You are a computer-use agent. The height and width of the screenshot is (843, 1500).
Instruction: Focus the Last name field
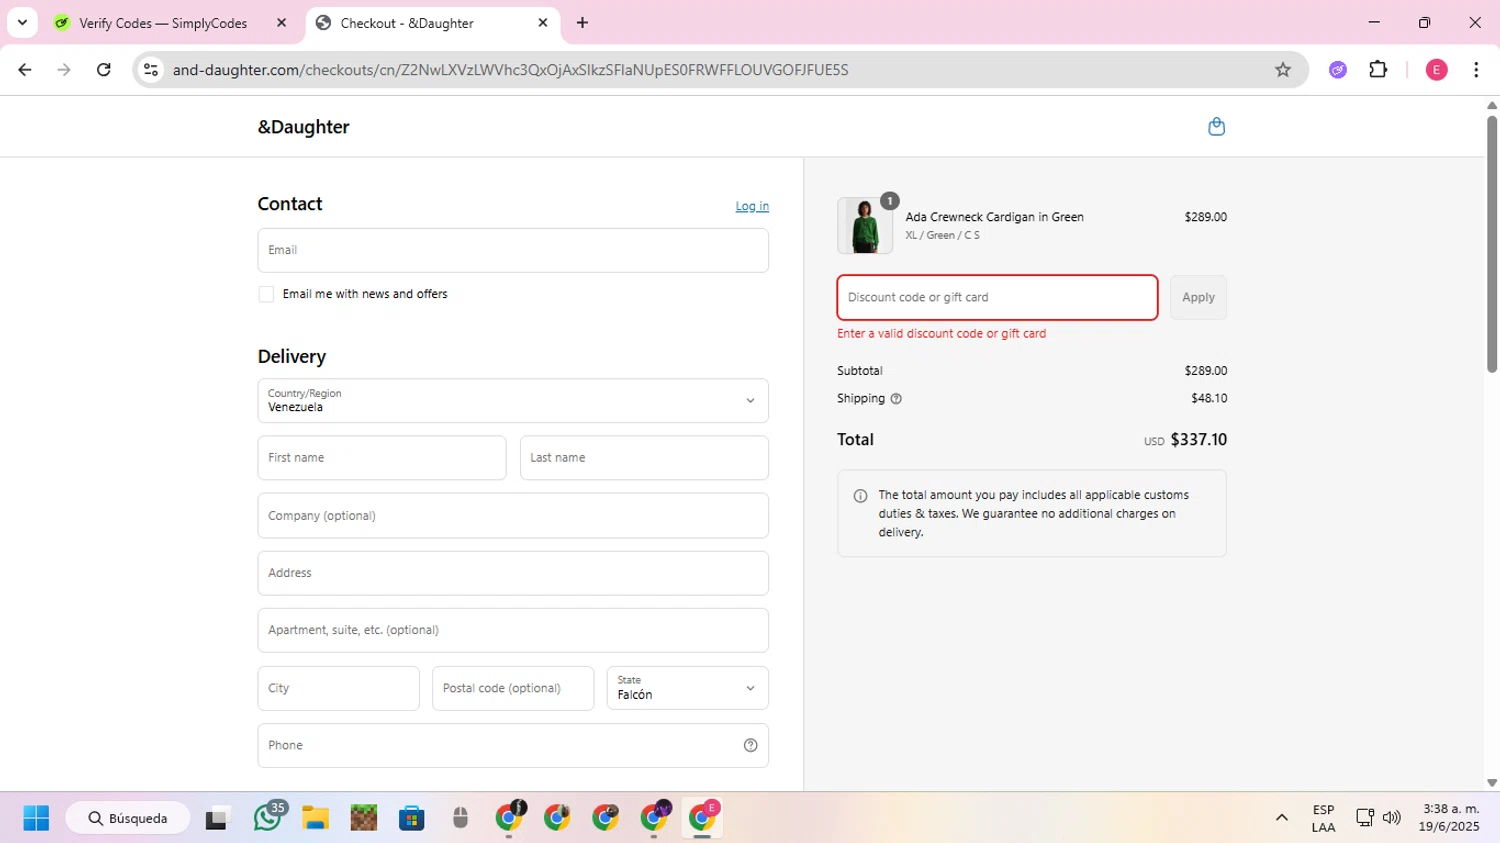coord(644,458)
